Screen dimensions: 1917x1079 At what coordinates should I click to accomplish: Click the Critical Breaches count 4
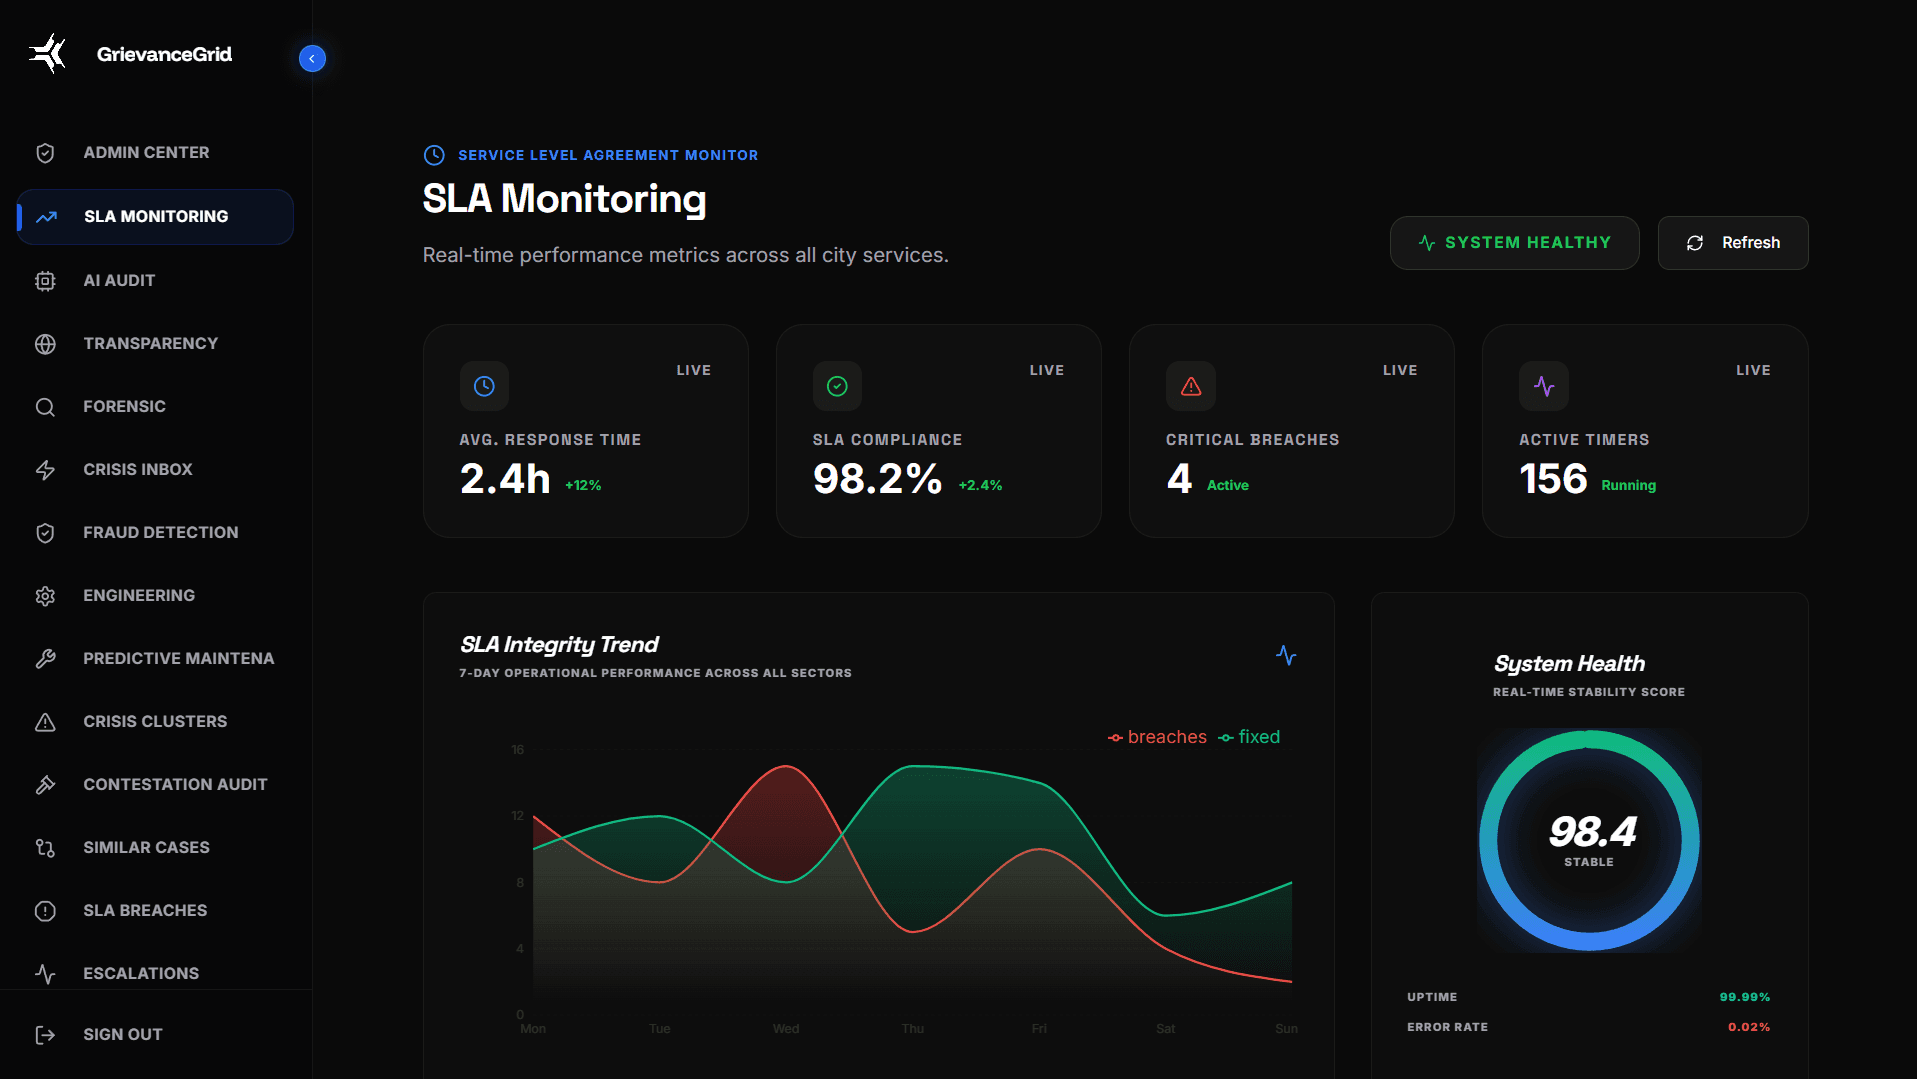click(x=1179, y=479)
